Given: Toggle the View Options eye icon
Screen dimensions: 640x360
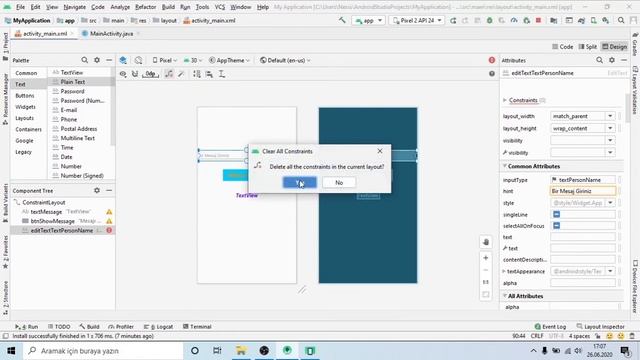Looking at the screenshot, I should (x=123, y=74).
